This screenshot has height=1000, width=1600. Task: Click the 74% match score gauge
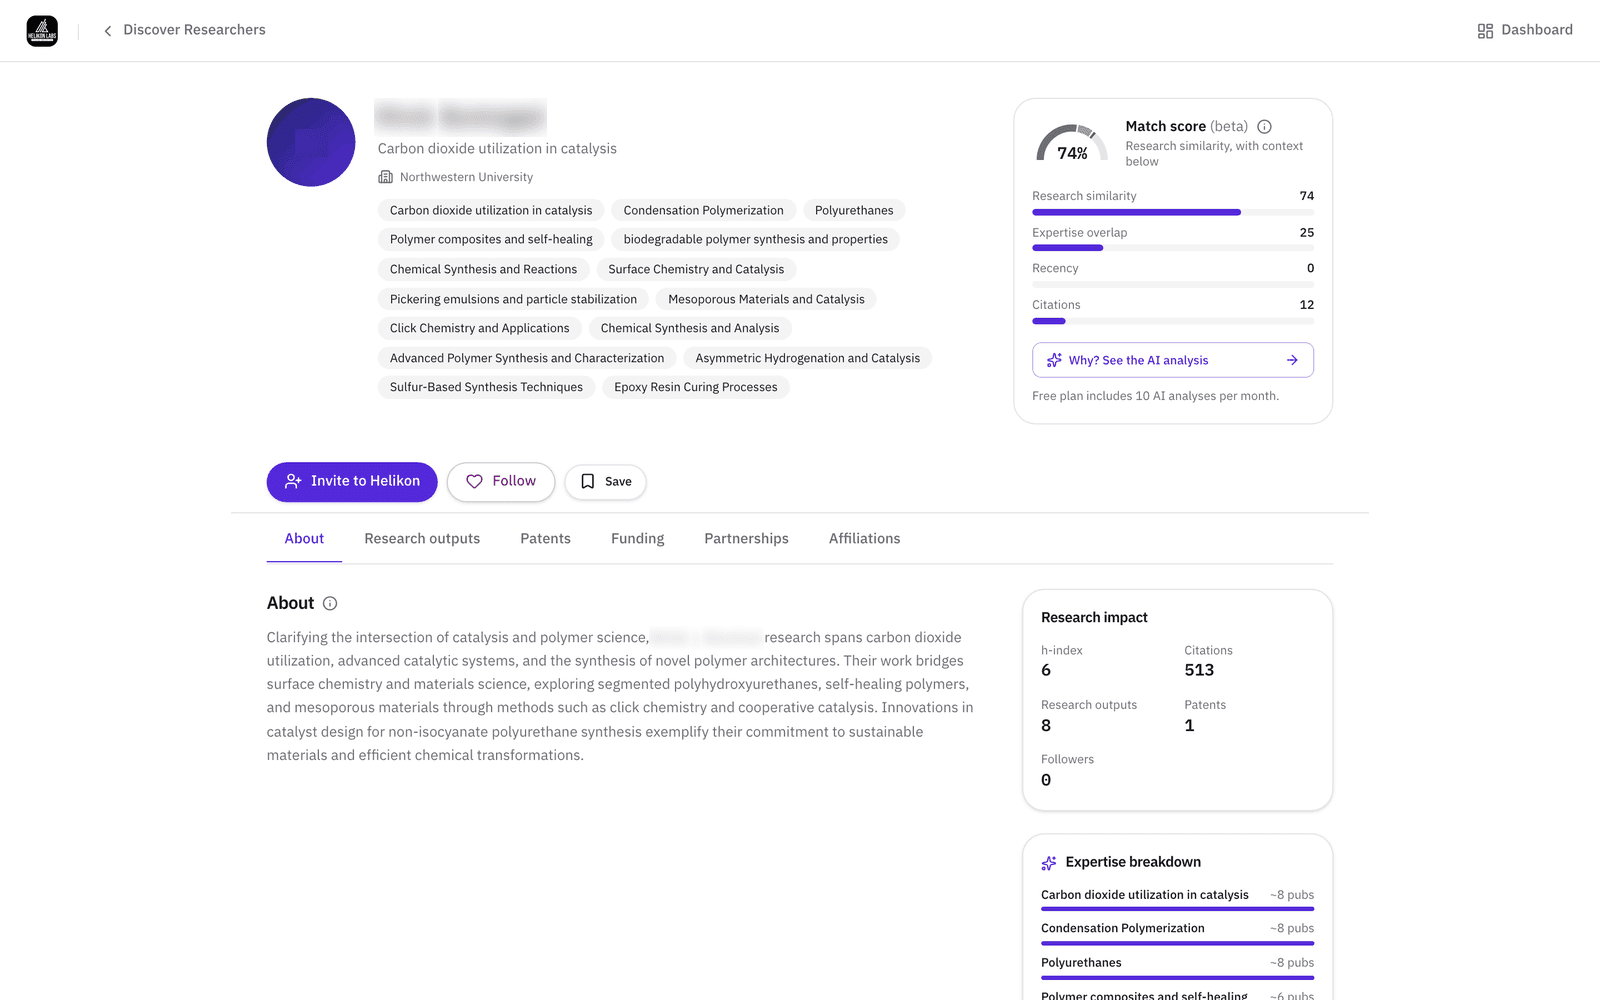pyautogui.click(x=1072, y=144)
